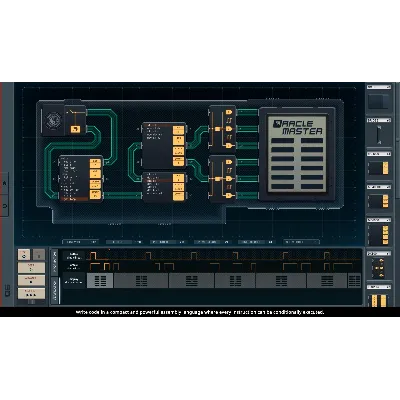The width and height of the screenshot is (400, 400).
Task: Pick the two-register microcontroller thumbnail in palette
Action: (x=379, y=168)
